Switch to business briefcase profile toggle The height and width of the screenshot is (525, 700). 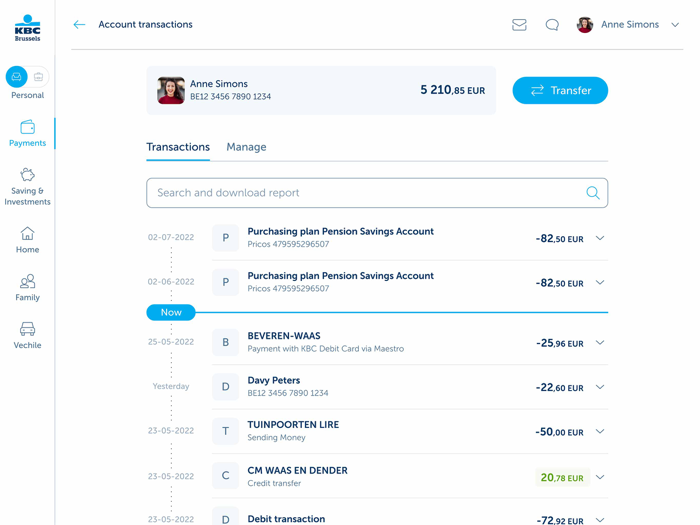click(38, 77)
